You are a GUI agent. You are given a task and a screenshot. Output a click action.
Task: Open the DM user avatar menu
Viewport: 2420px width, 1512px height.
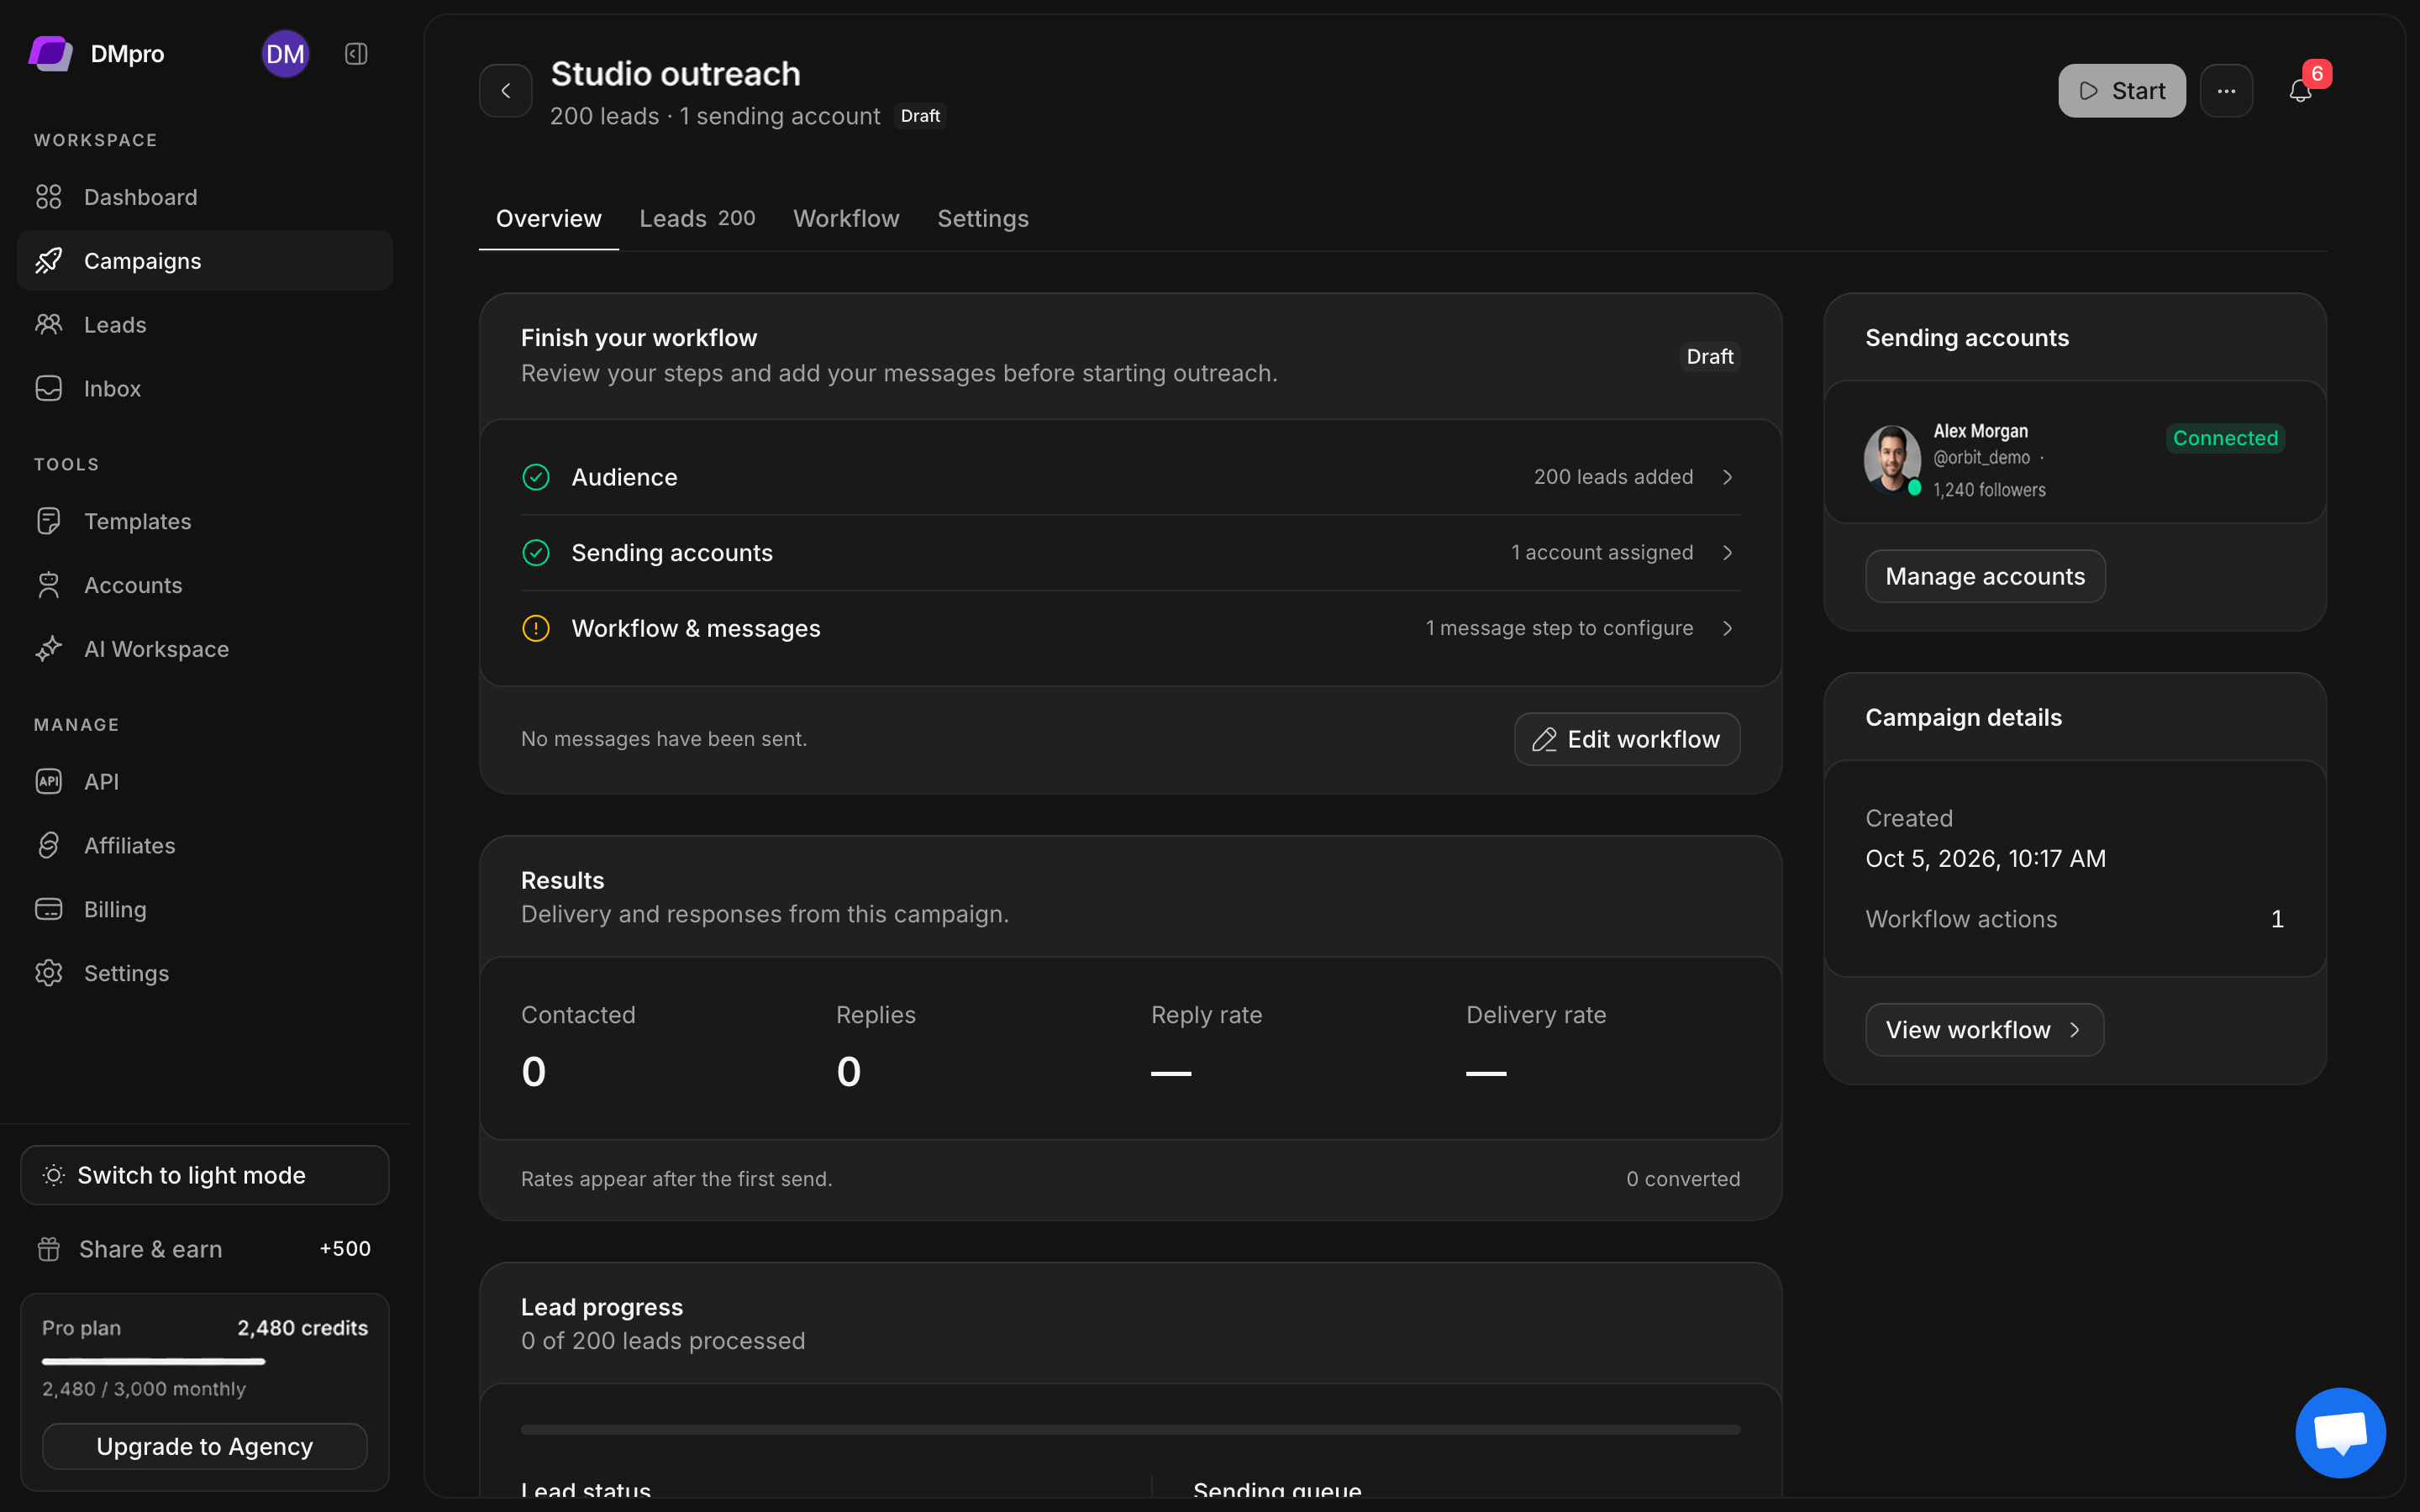coord(285,54)
